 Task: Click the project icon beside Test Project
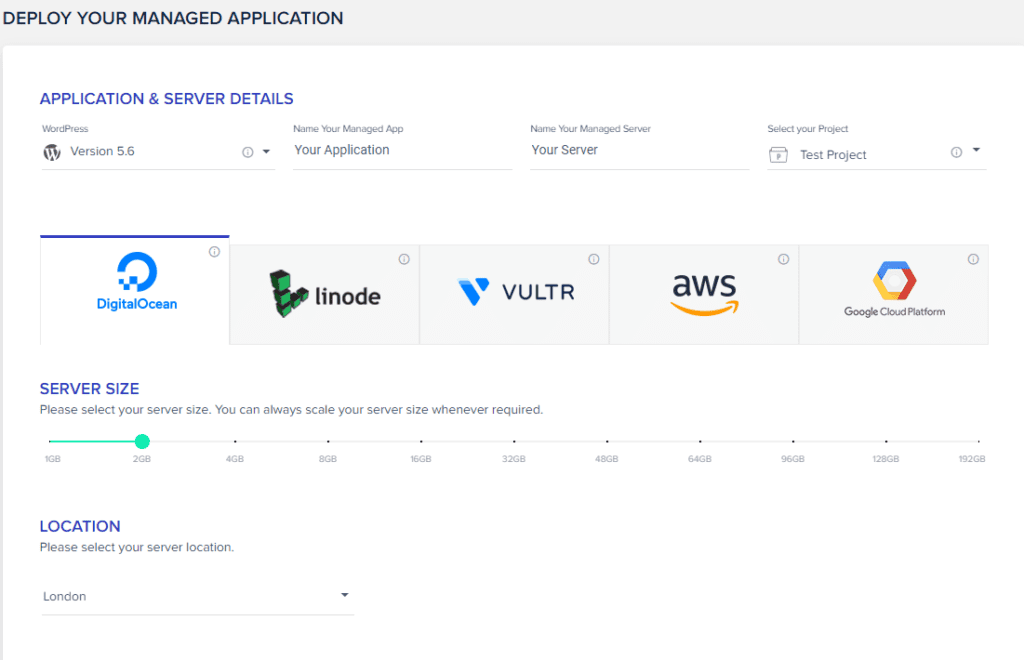point(778,155)
